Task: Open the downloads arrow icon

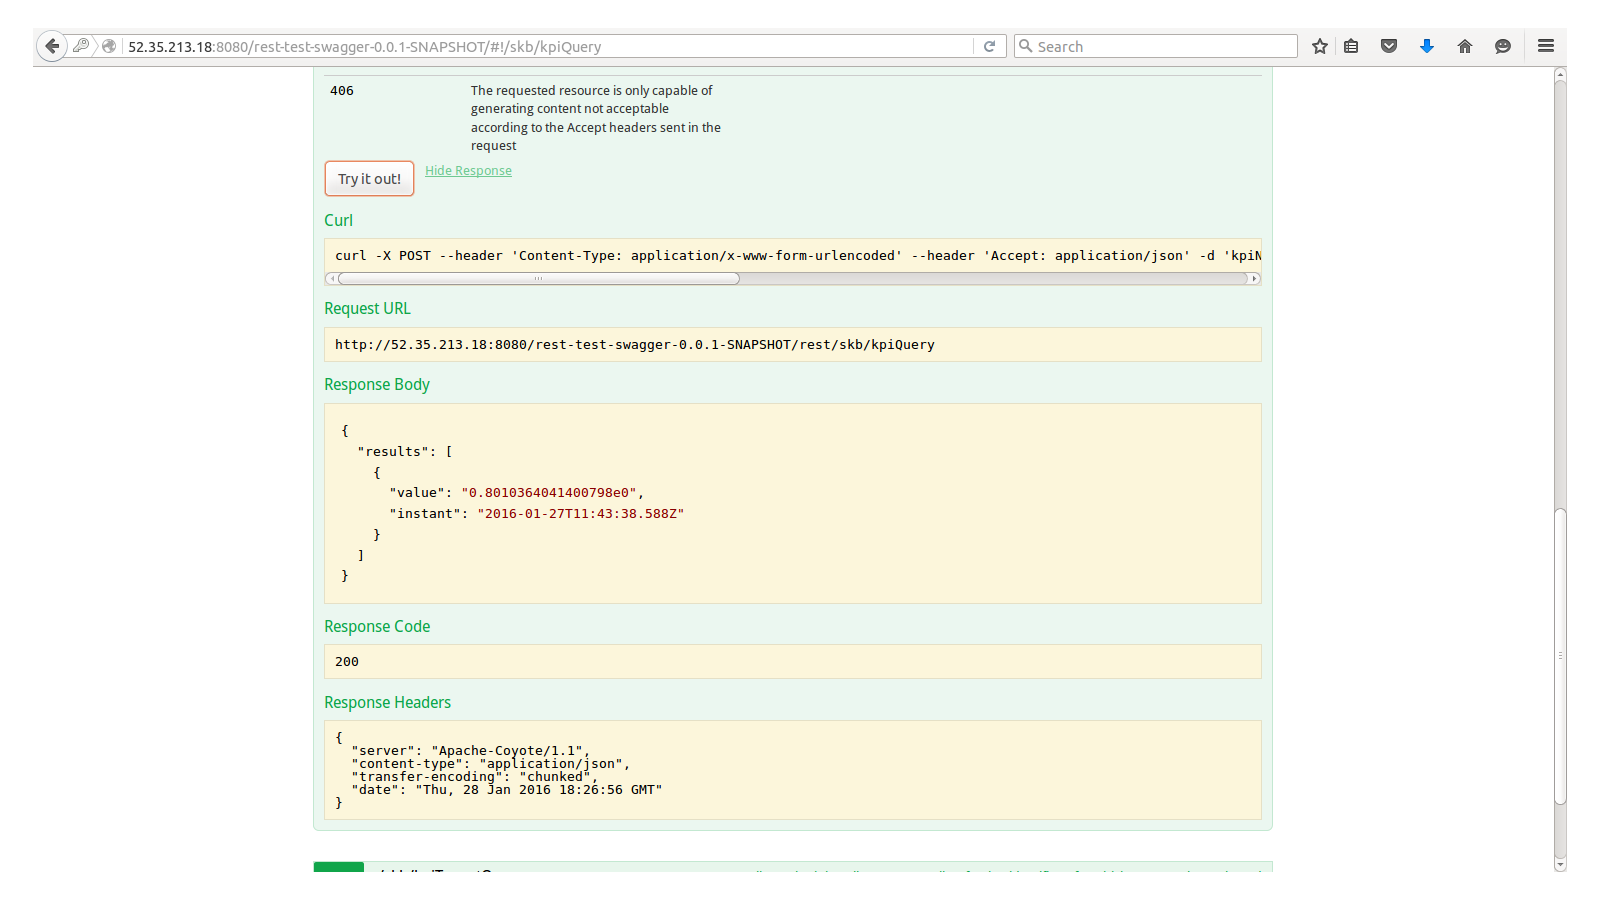Action: tap(1427, 46)
